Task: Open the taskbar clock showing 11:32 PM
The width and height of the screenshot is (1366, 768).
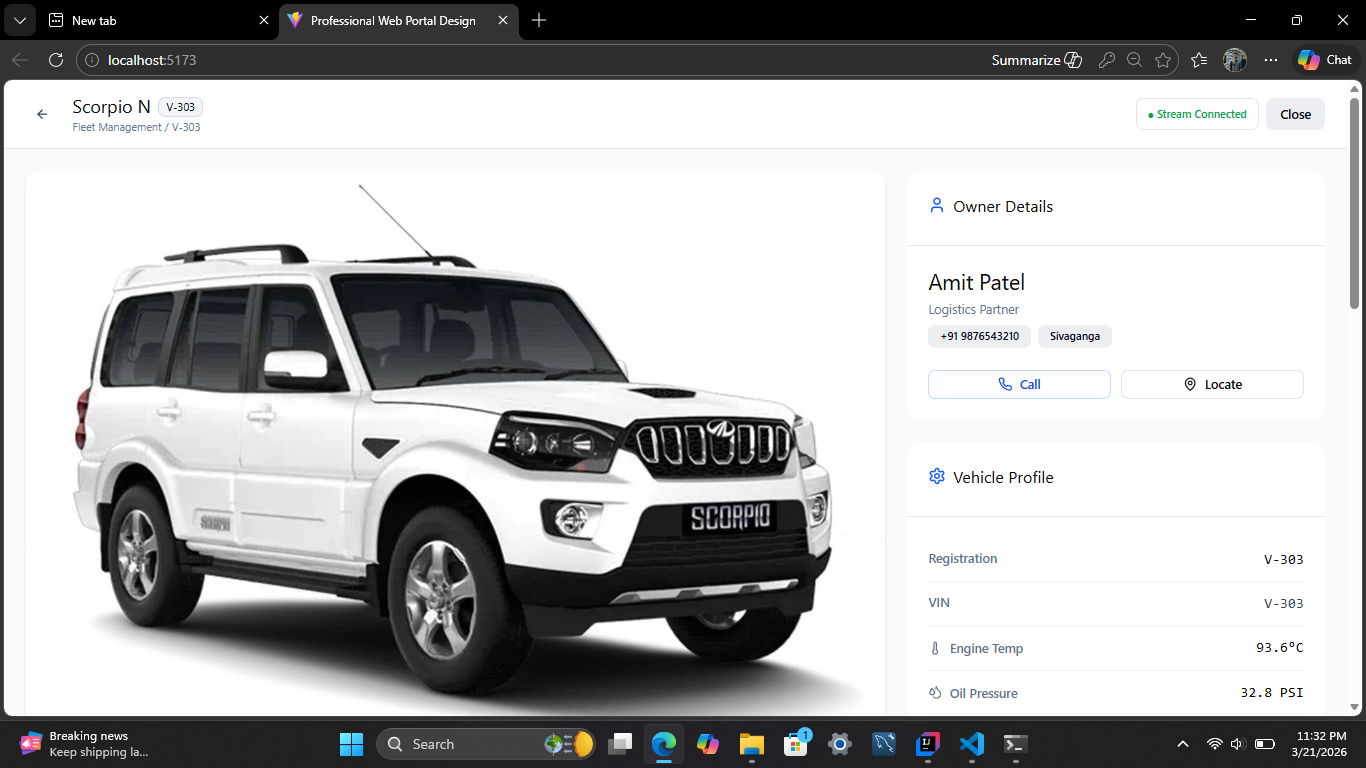Action: (1320, 744)
